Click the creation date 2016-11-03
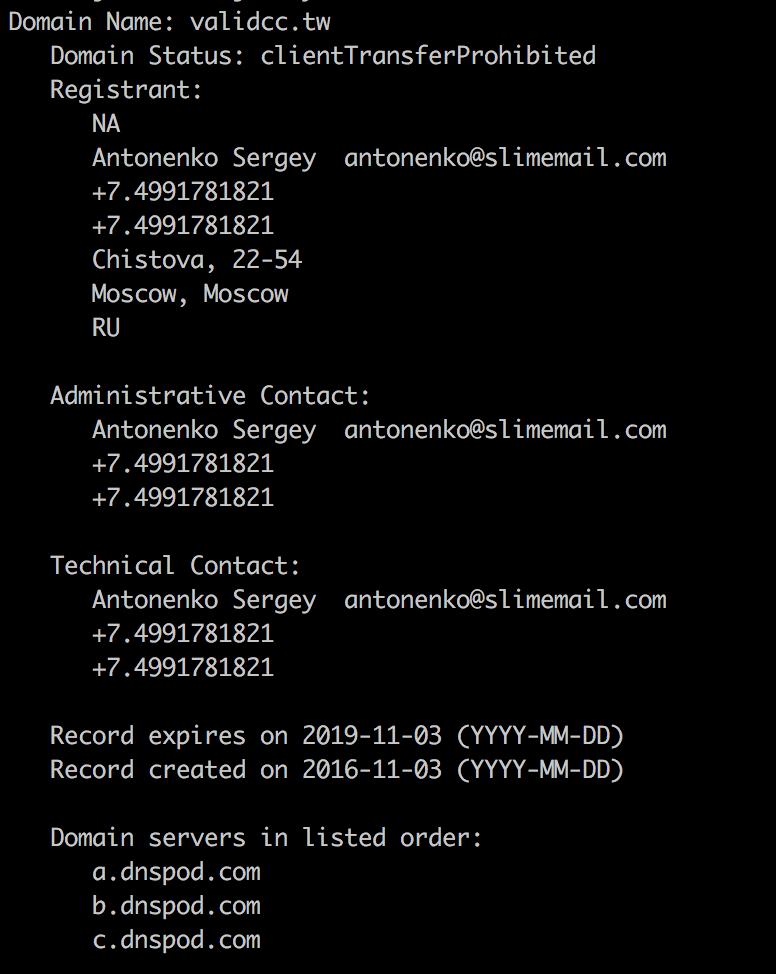Viewport: 776px width, 974px height. (x=372, y=769)
